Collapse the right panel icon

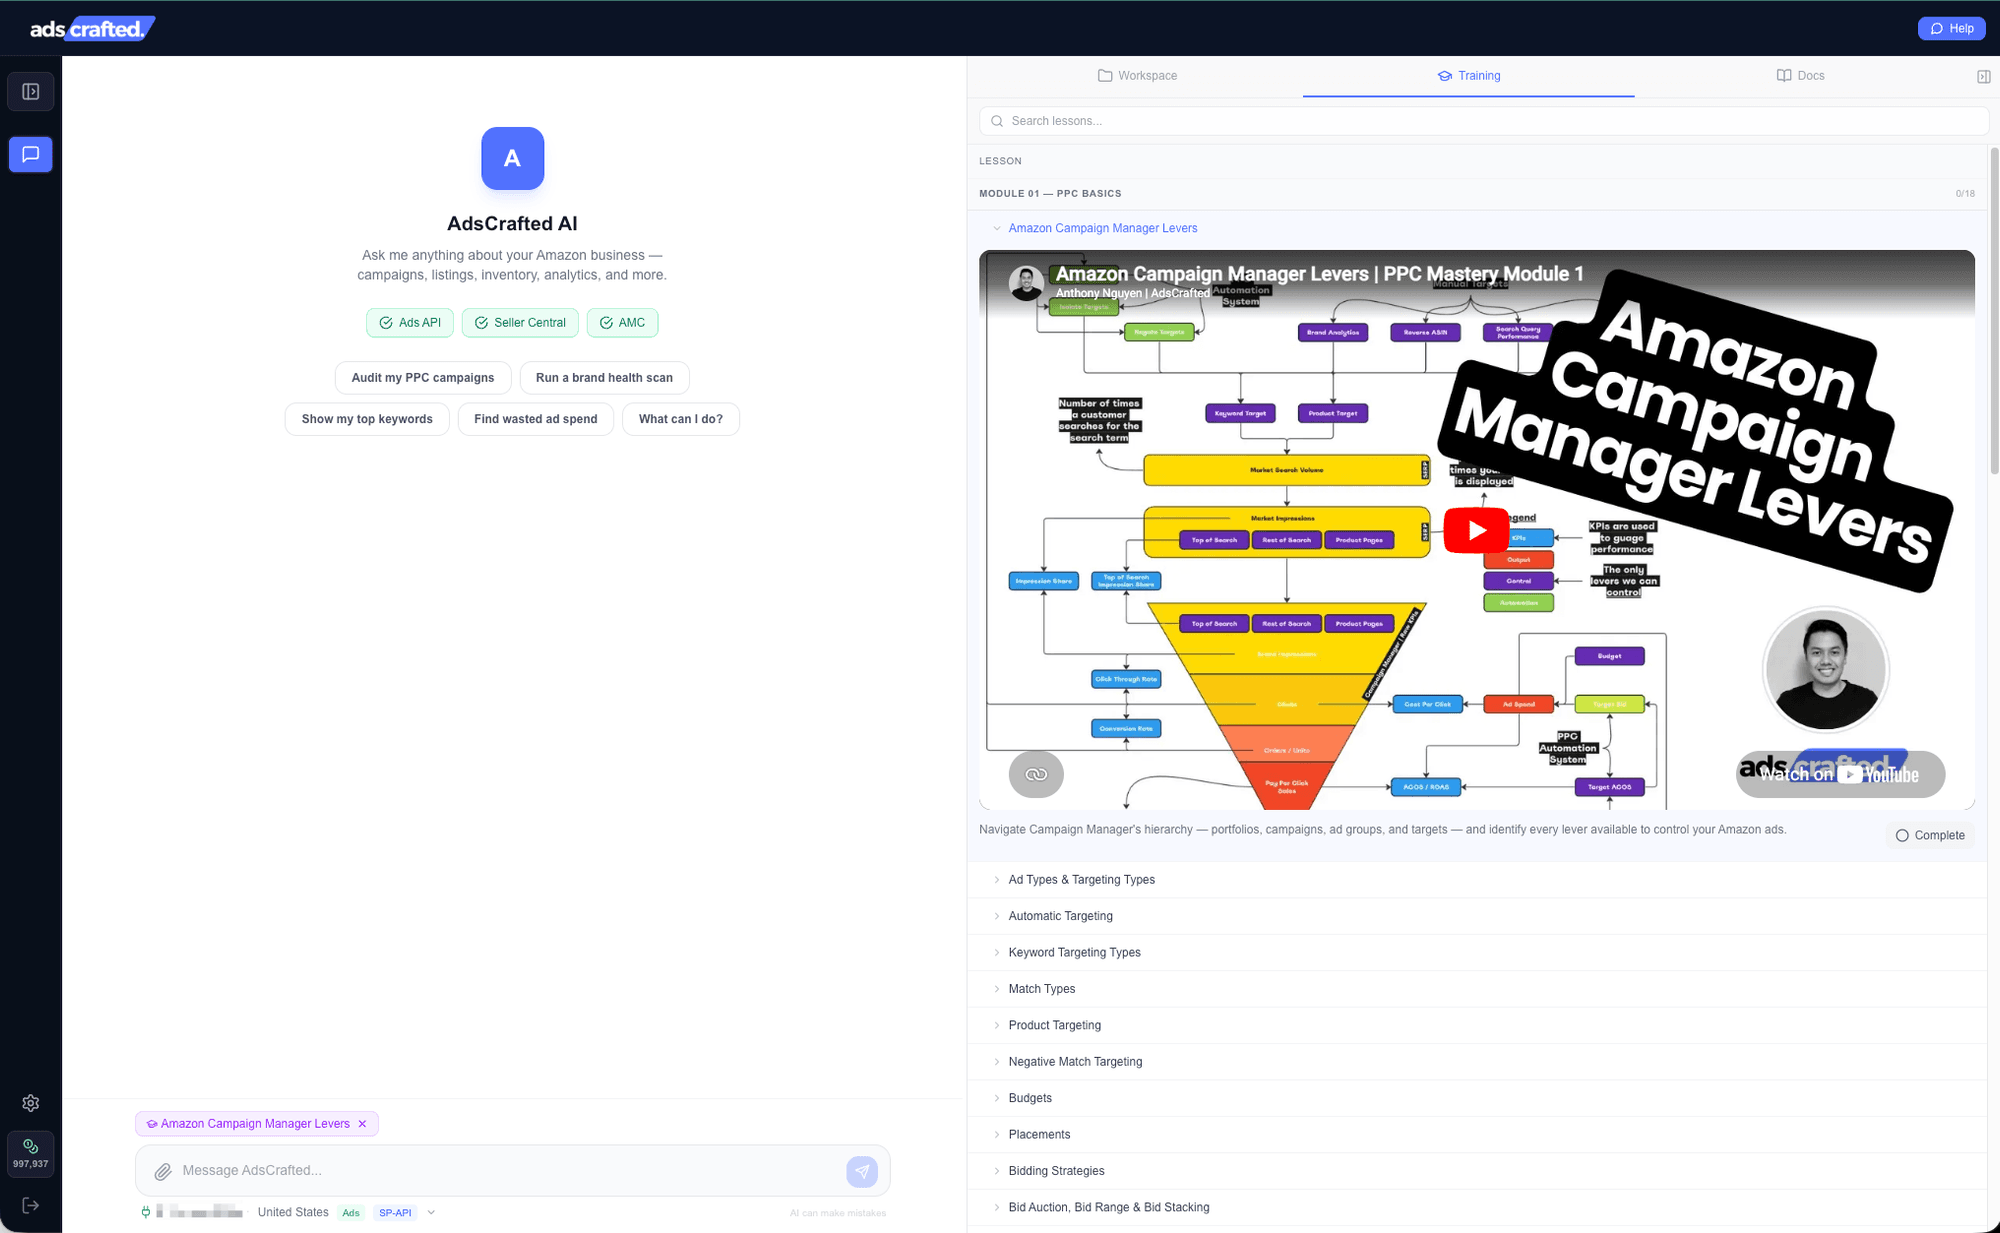coord(1984,76)
